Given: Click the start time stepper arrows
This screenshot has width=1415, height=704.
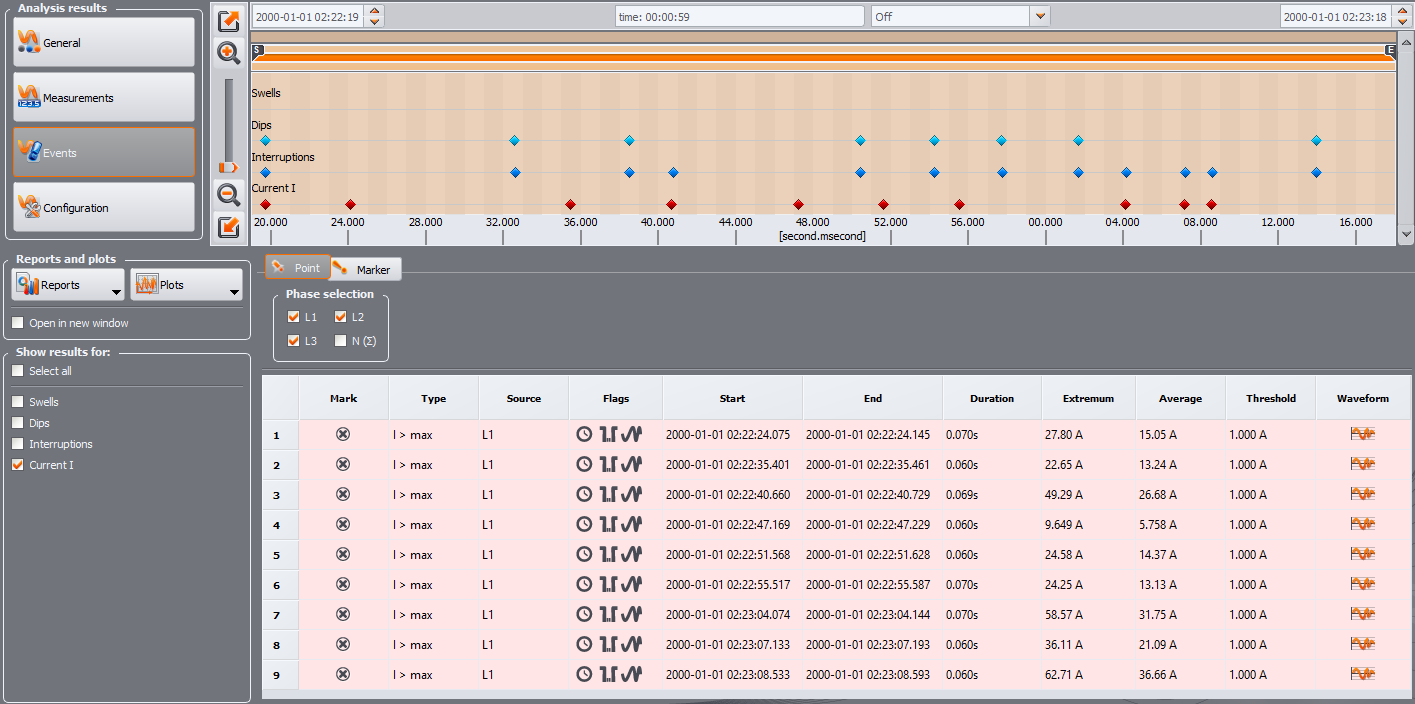Looking at the screenshot, I should [375, 17].
